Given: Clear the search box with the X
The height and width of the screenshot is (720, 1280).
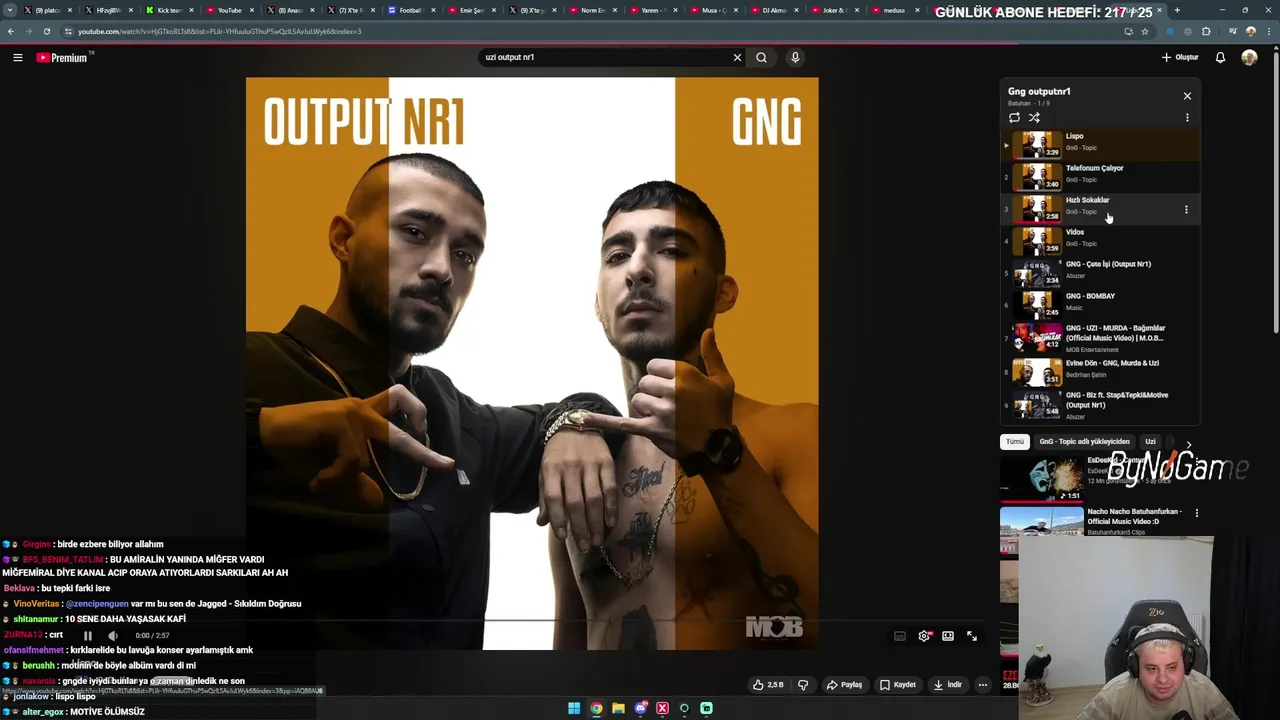Looking at the screenshot, I should (737, 58).
